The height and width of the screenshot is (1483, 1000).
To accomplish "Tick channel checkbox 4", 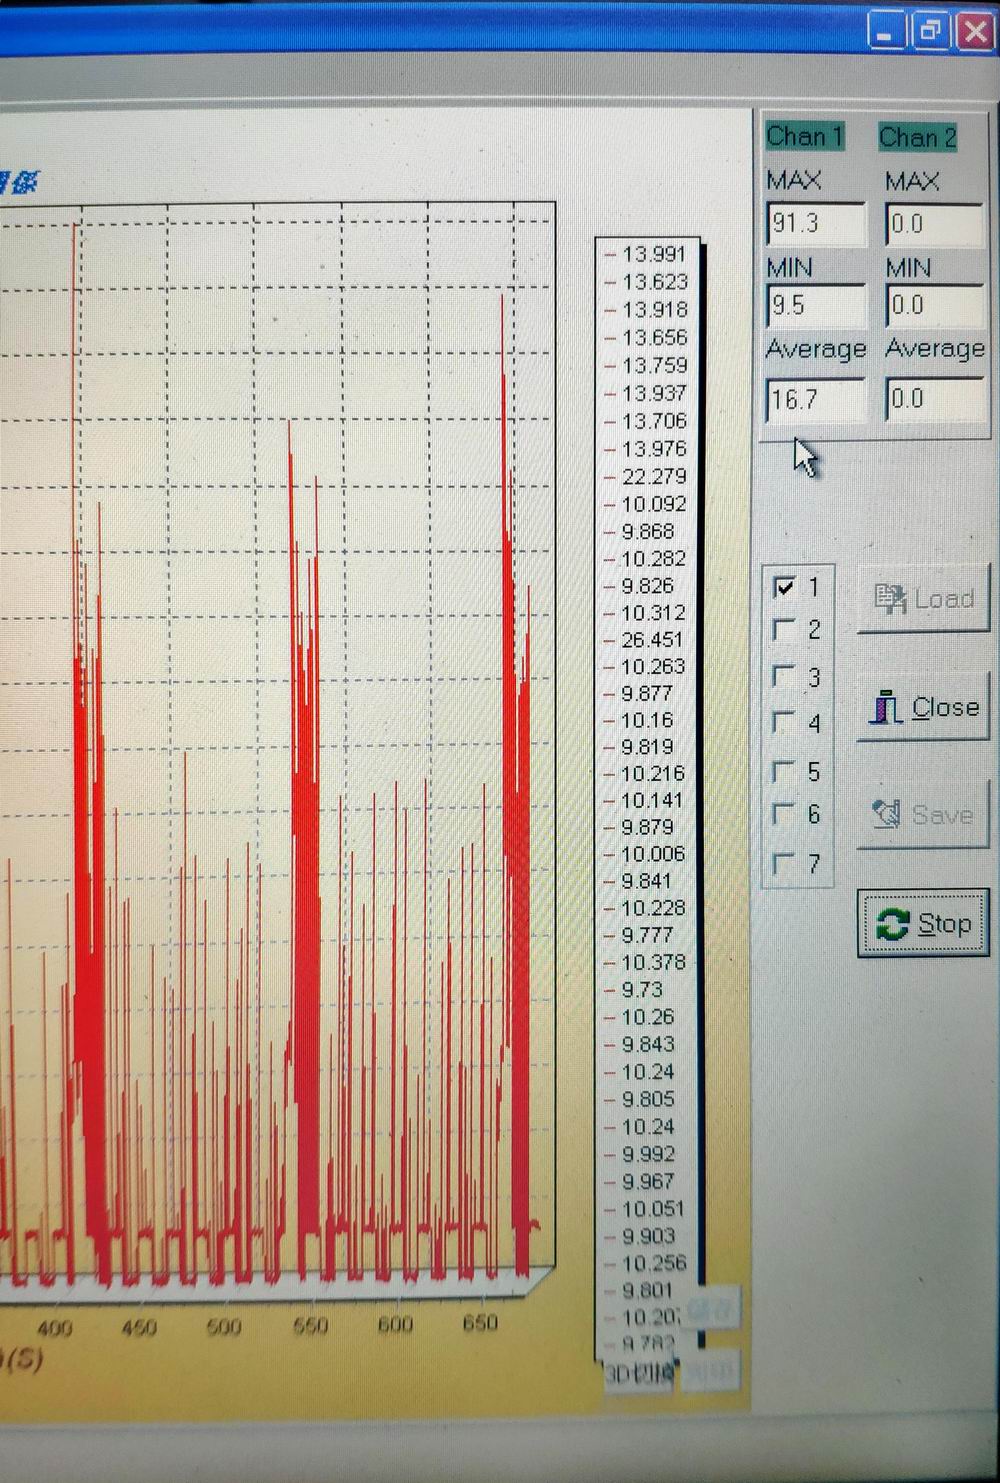I will [x=785, y=721].
